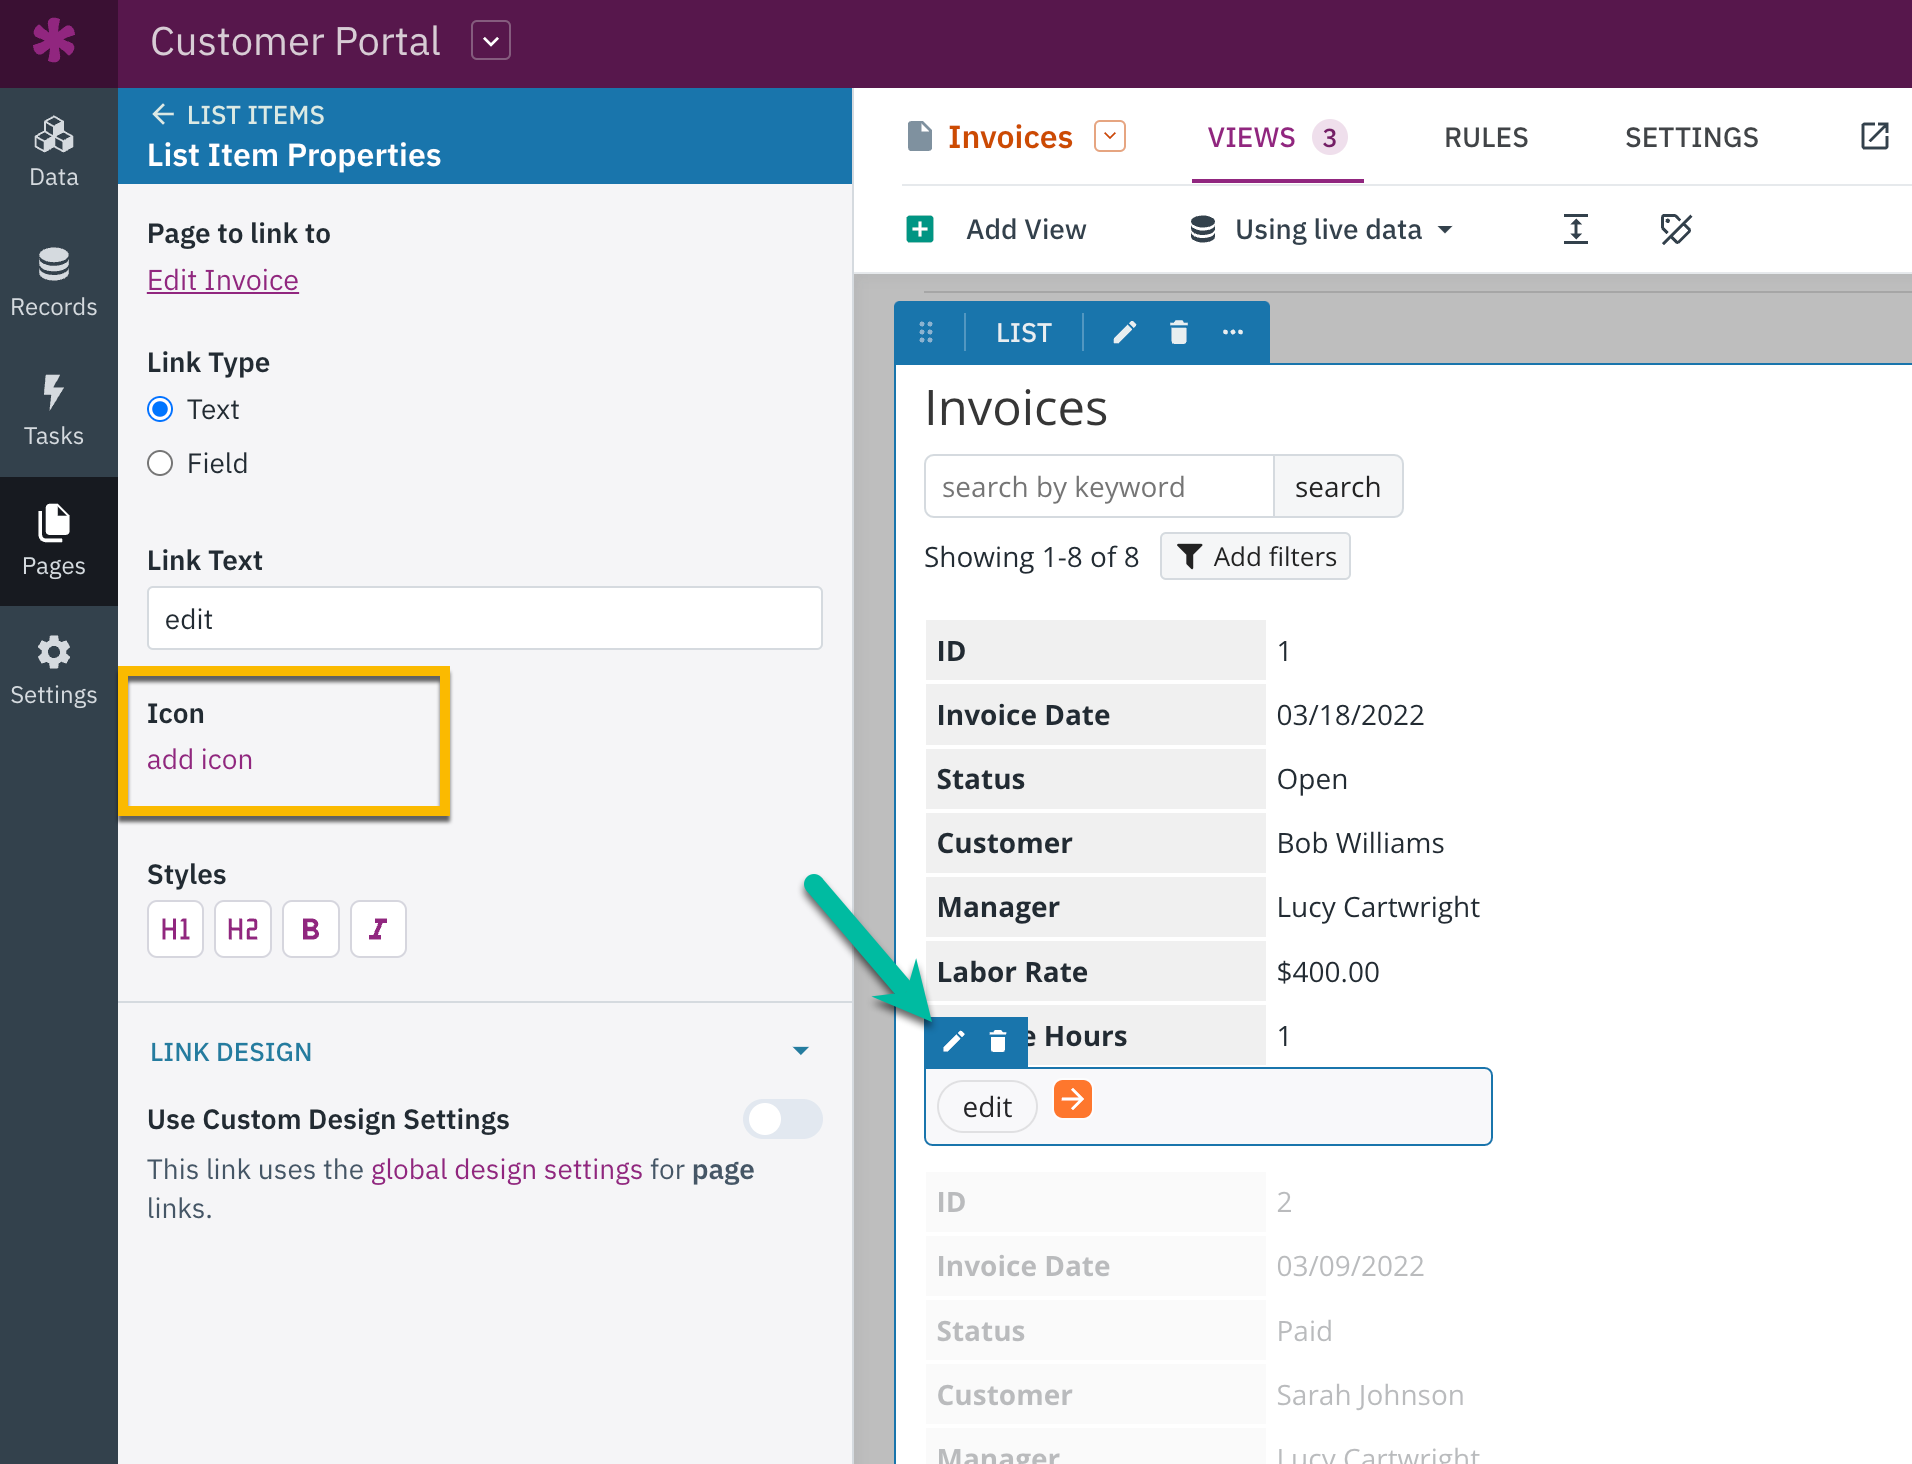
Task: Click the pencil icon in LIST toolbar
Action: 1125,333
